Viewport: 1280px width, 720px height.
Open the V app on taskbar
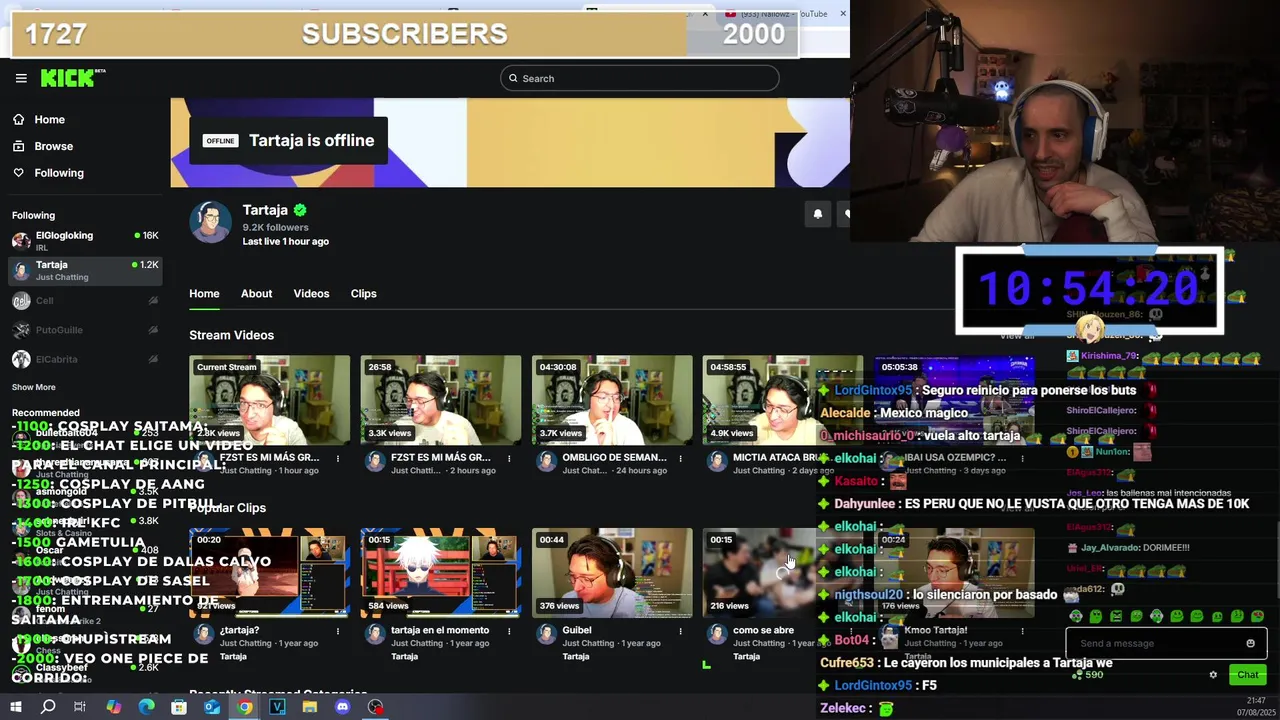277,707
